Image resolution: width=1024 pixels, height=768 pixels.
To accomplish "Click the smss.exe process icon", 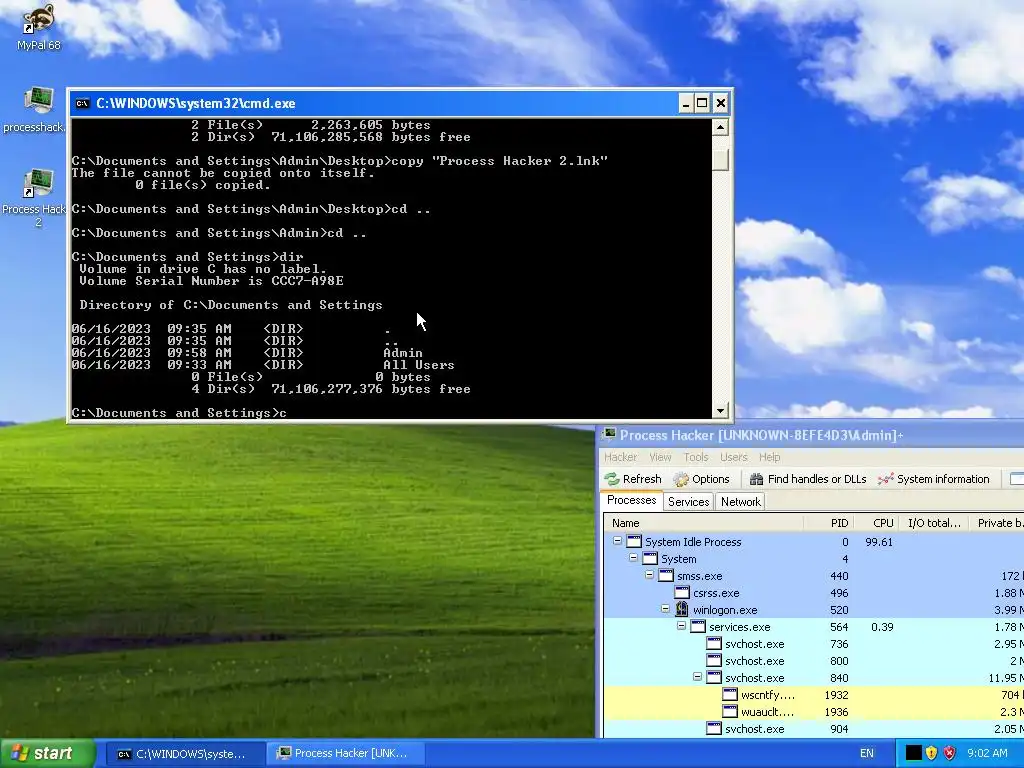I will tap(665, 576).
